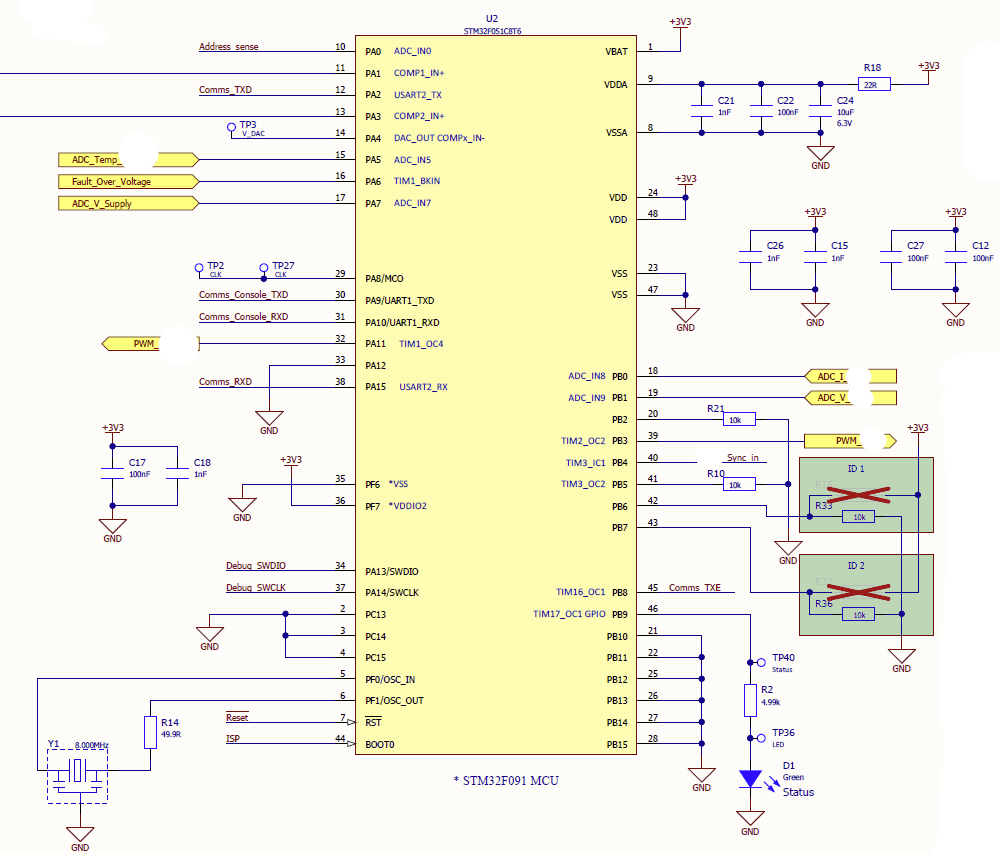This screenshot has height=854, width=999.
Task: Click the TIM17_OC1 GPIO function label
Action: (570, 614)
